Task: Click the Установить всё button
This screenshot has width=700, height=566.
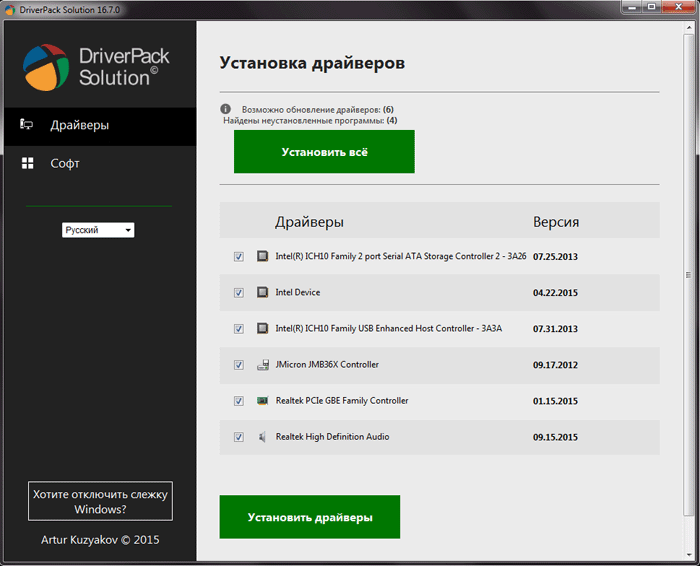Action: tap(324, 152)
